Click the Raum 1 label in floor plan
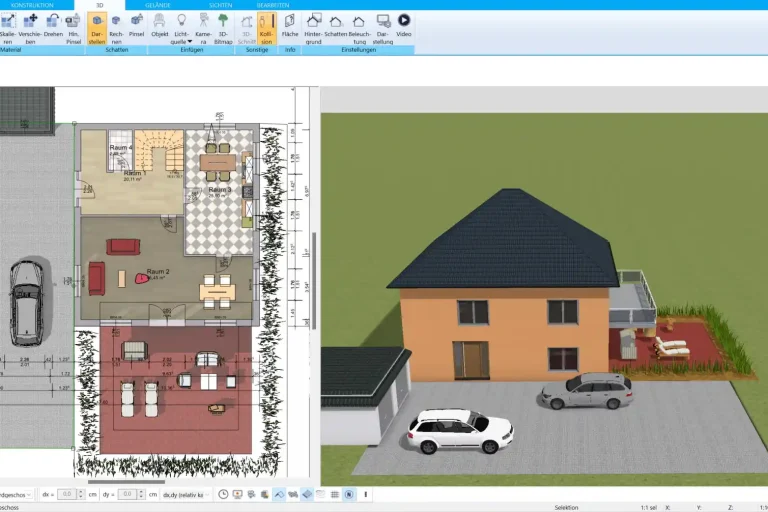Image resolution: width=768 pixels, height=512 pixels. [x=135, y=173]
